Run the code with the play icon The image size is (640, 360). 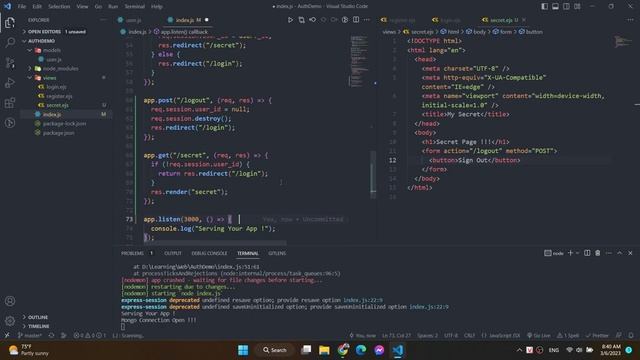point(290,20)
